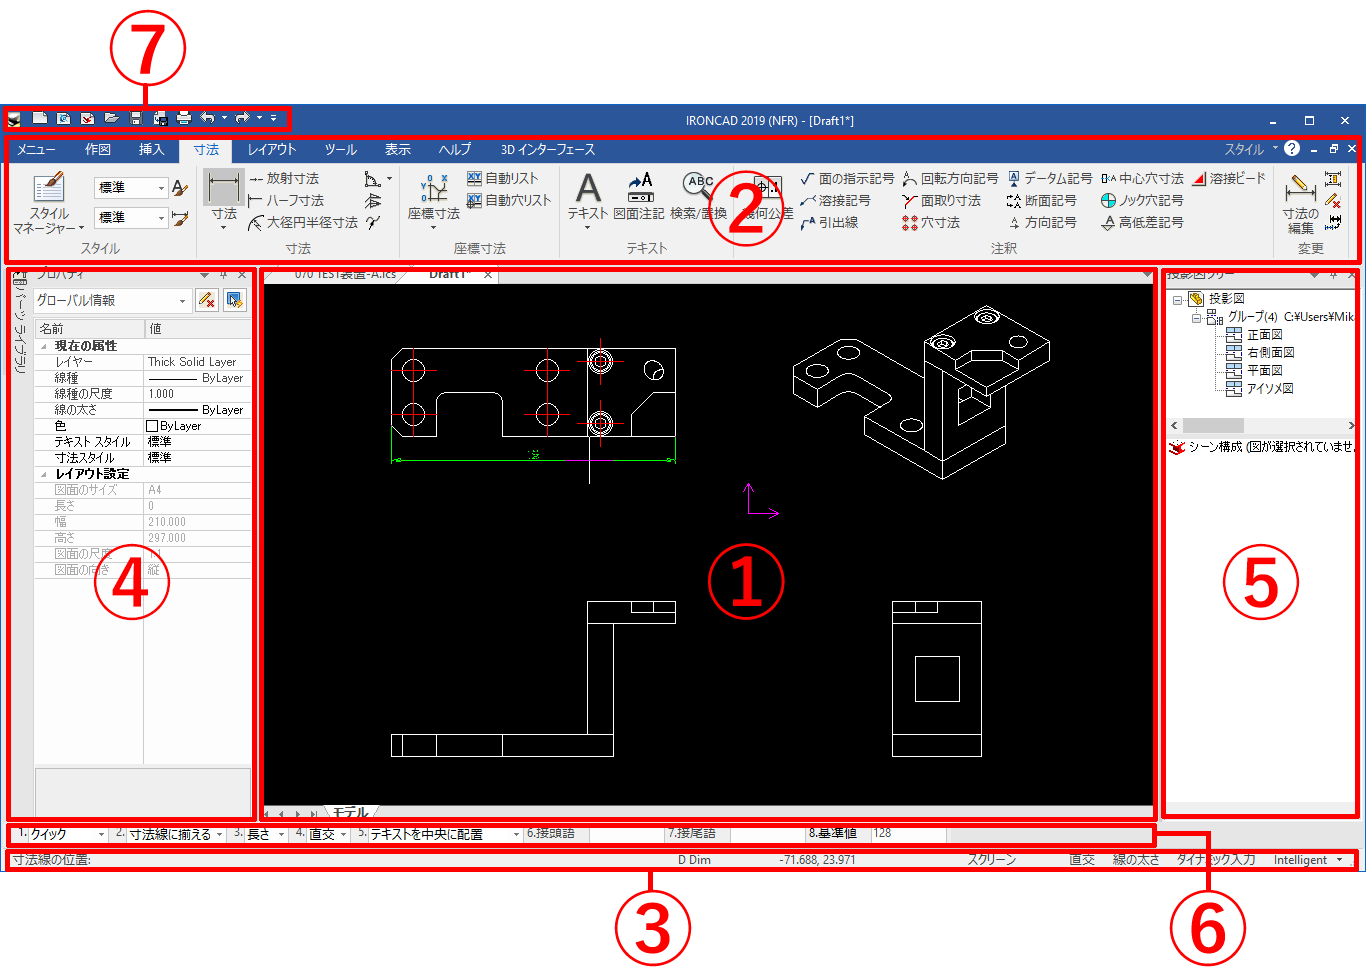Collapse the 投影図 tree node
This screenshot has height=974, width=1366.
1178,299
